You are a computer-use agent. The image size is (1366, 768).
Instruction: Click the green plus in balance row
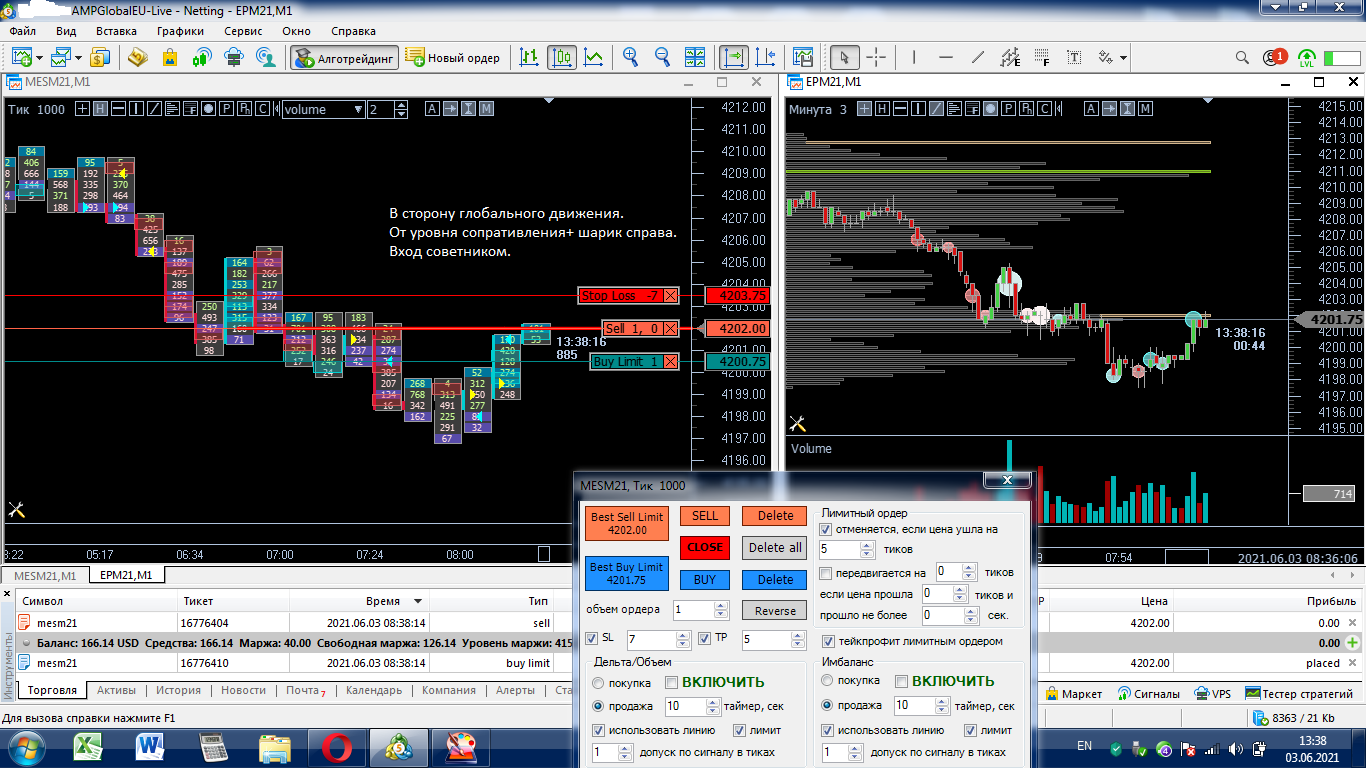[1353, 643]
